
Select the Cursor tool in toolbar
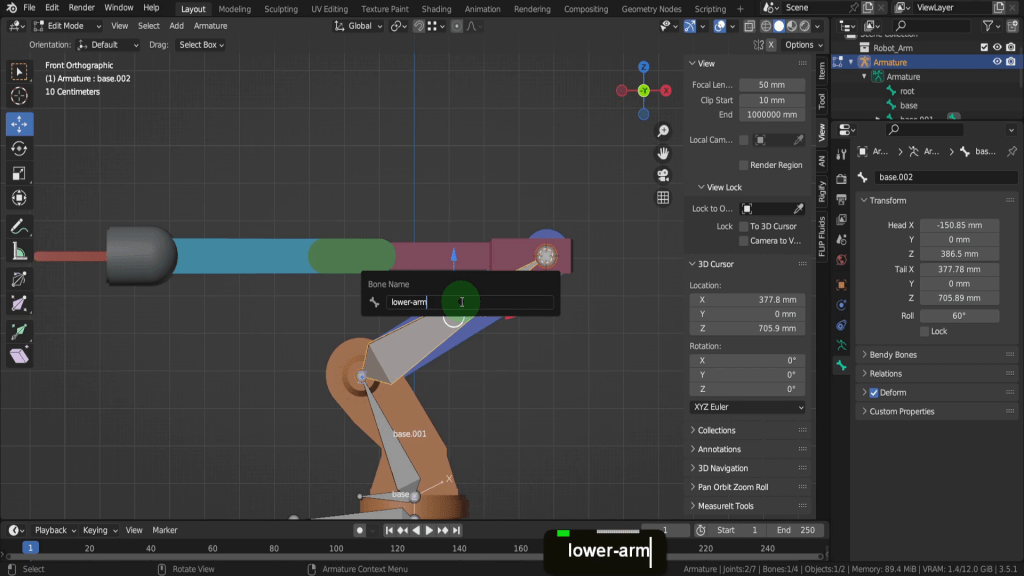[19, 97]
